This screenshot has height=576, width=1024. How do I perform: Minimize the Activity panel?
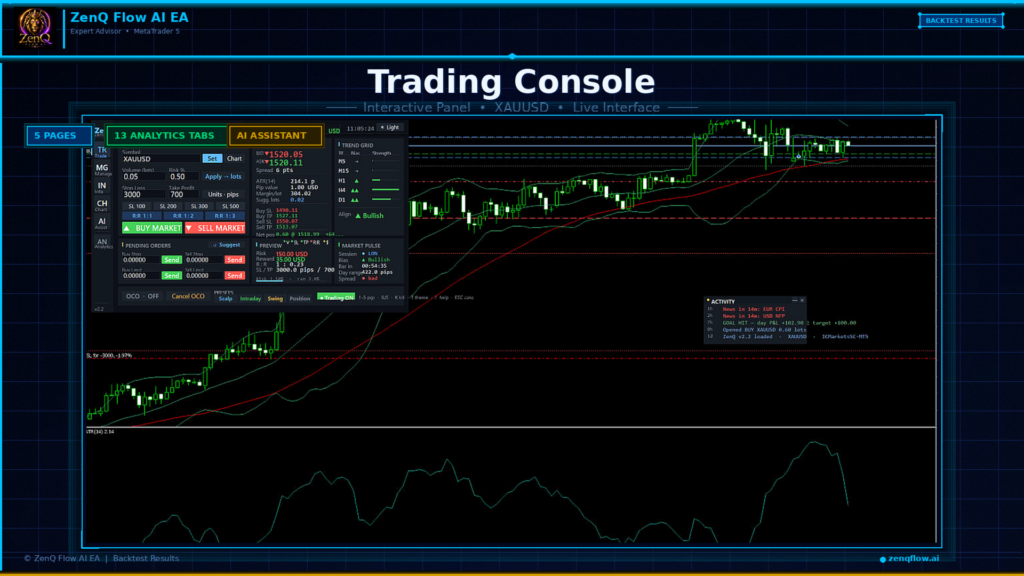tap(795, 301)
